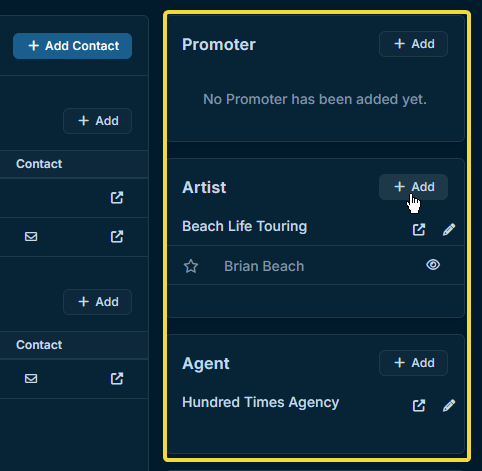Click lower Add button in left panel
Viewport: 482px width, 471px height.
pyautogui.click(x=97, y=302)
